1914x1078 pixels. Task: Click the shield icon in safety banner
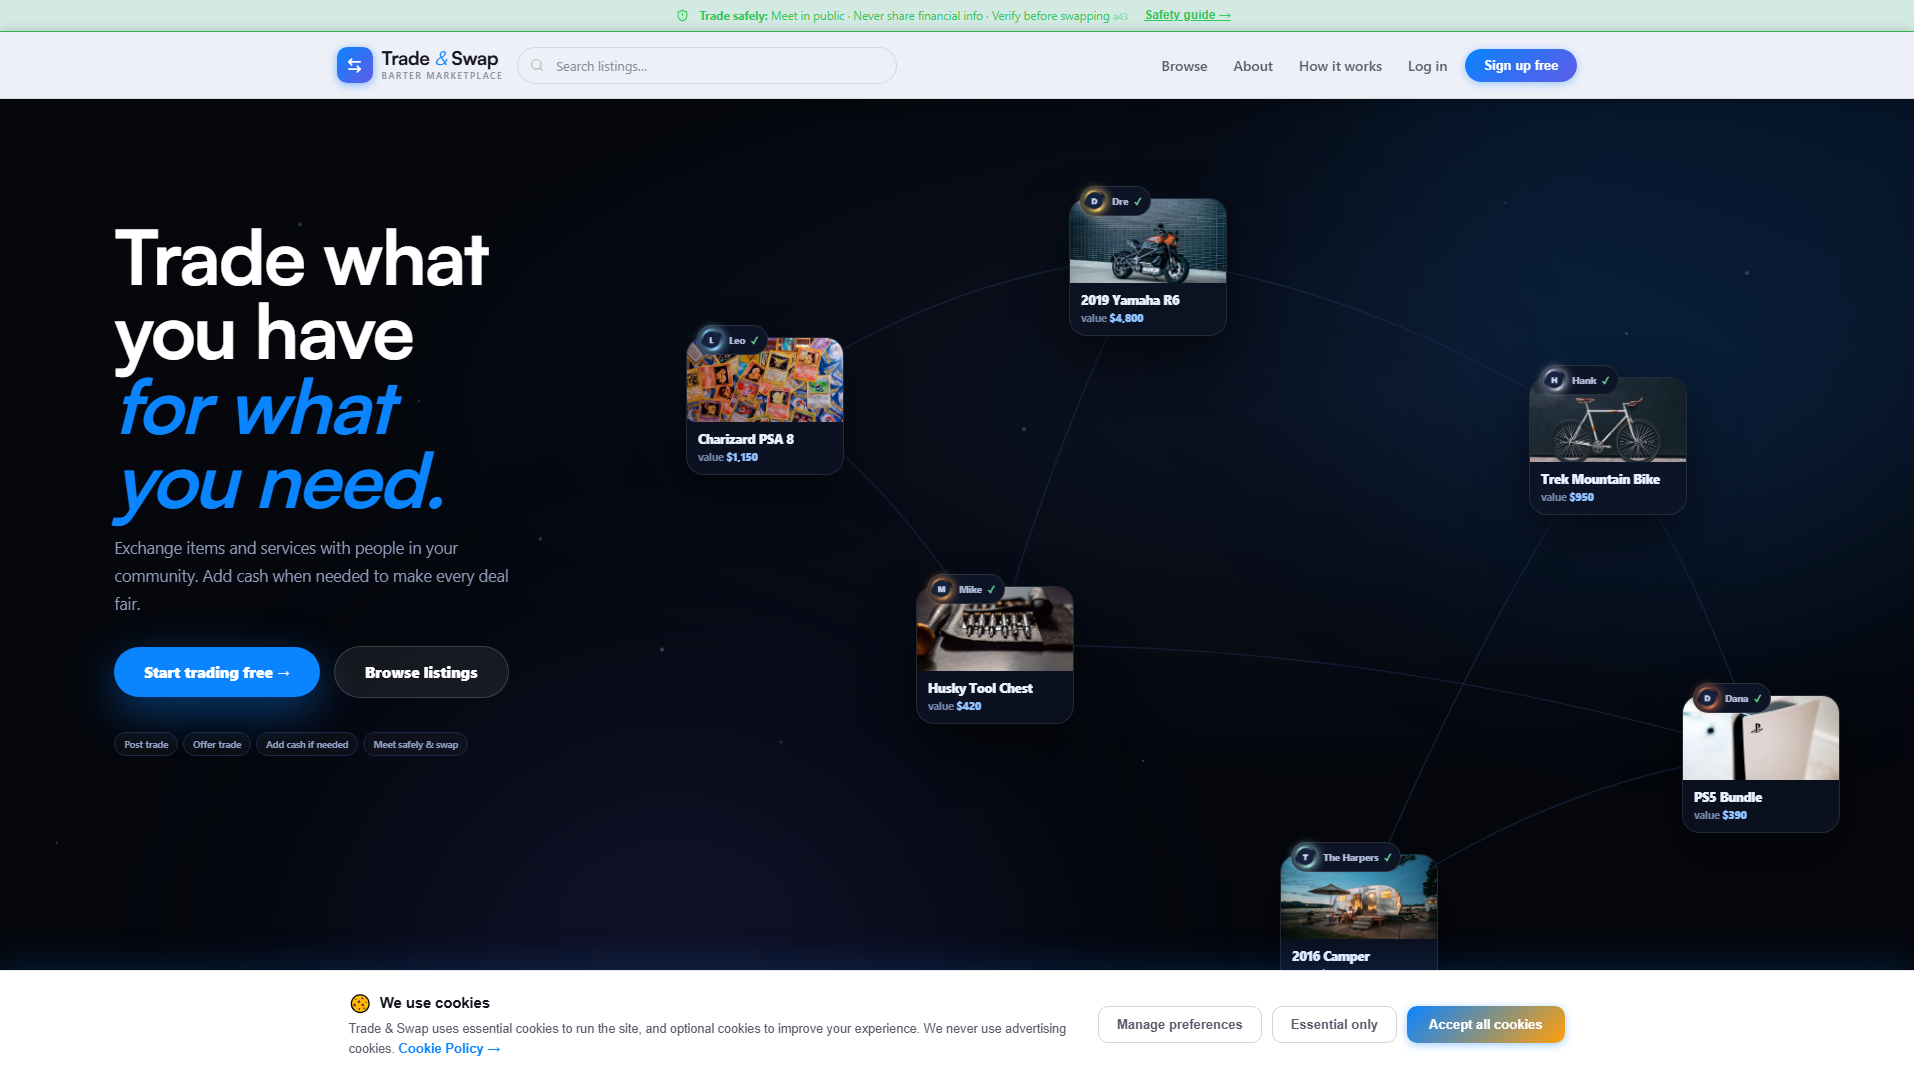coord(682,15)
